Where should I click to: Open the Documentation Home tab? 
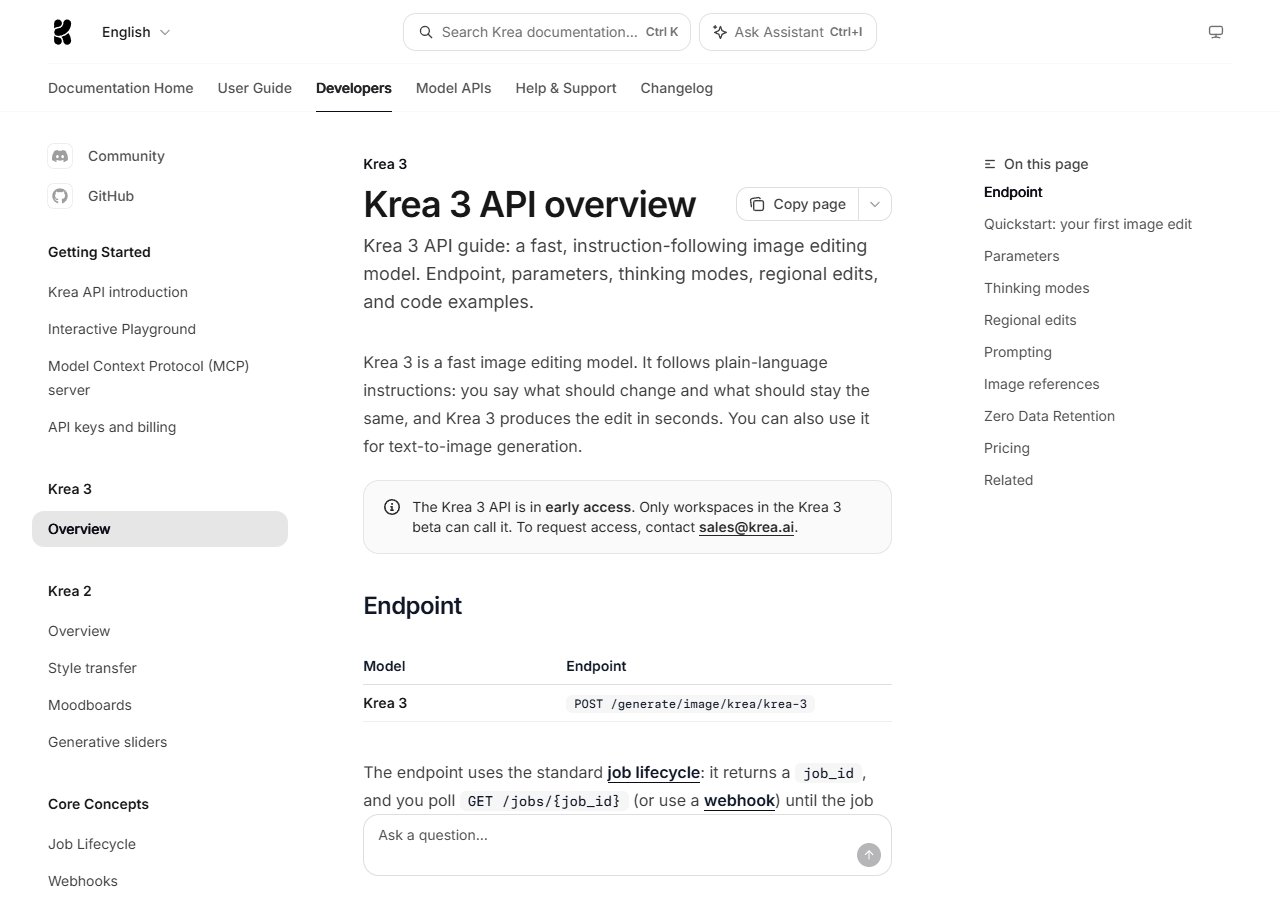coord(121,88)
